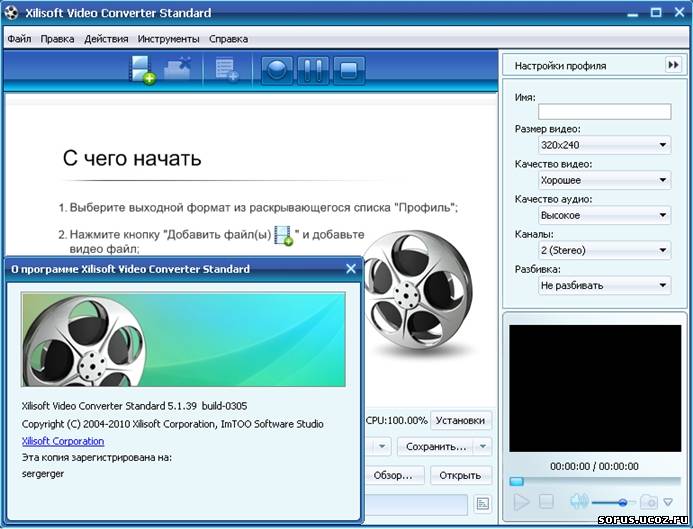Click the Сохранить... button

436,447
